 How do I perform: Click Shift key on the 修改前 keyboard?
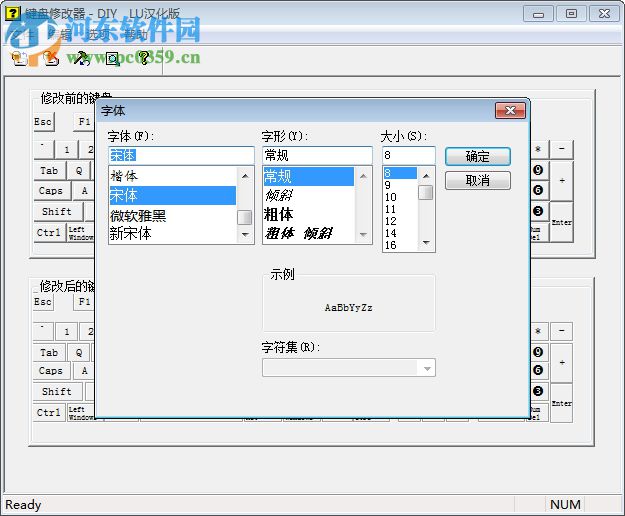point(57,212)
